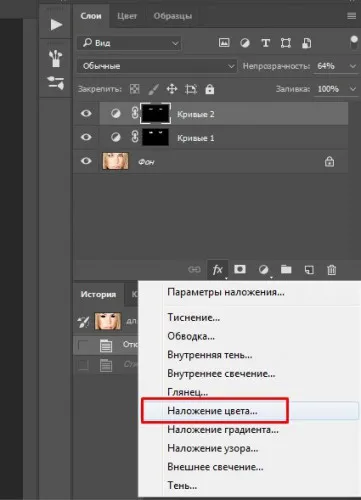Filter layers by shape layers icon
Screen dimensions: 361x500
pos(286,43)
